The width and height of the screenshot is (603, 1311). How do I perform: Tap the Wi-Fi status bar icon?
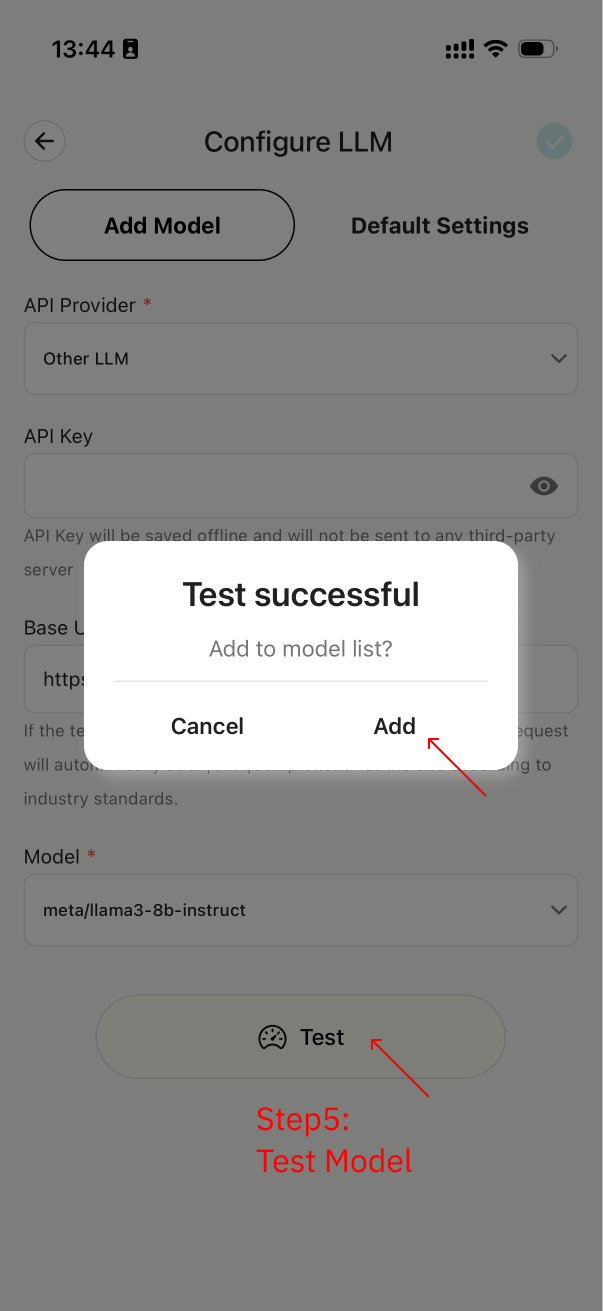(x=494, y=48)
